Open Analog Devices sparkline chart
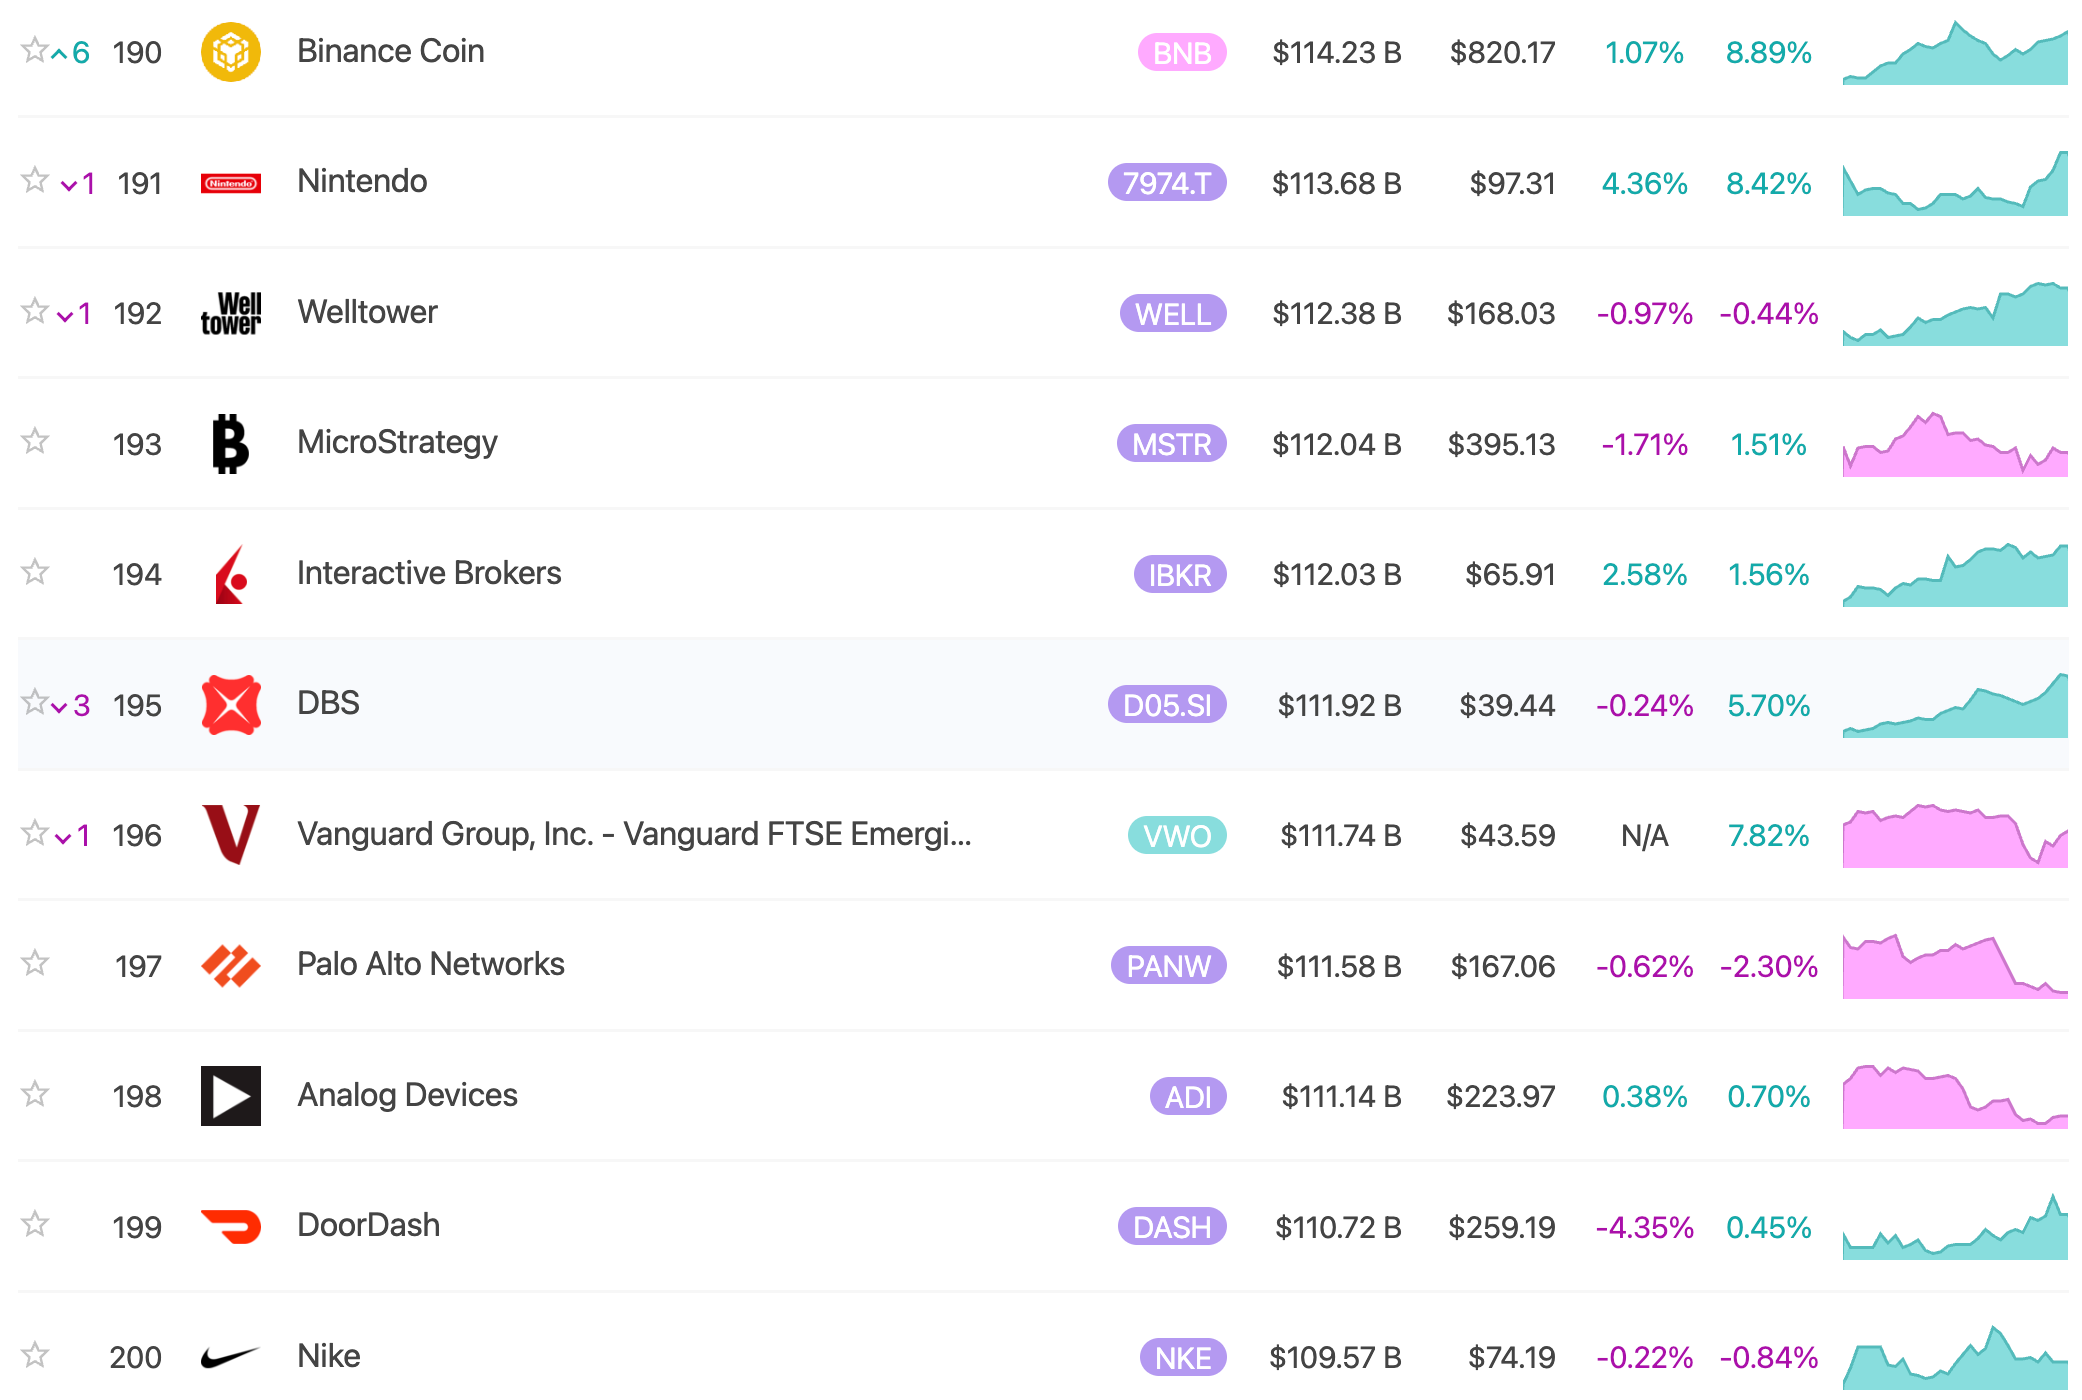2082x1400 pixels. 1955,1097
